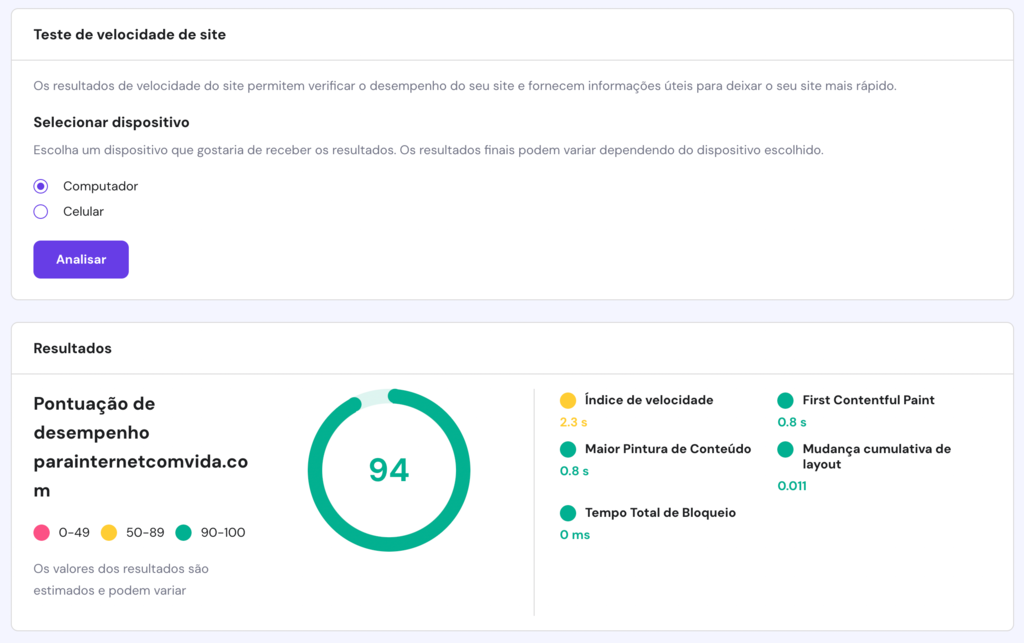Screen dimensions: 1024x643
Task: Click the 0.011 layout shift value
Action: point(792,486)
